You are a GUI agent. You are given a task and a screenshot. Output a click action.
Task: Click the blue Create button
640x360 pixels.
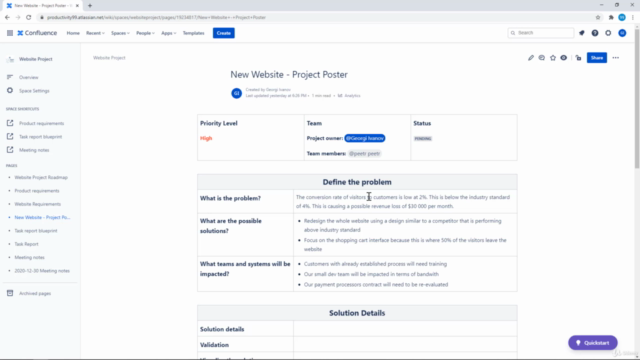pos(224,33)
